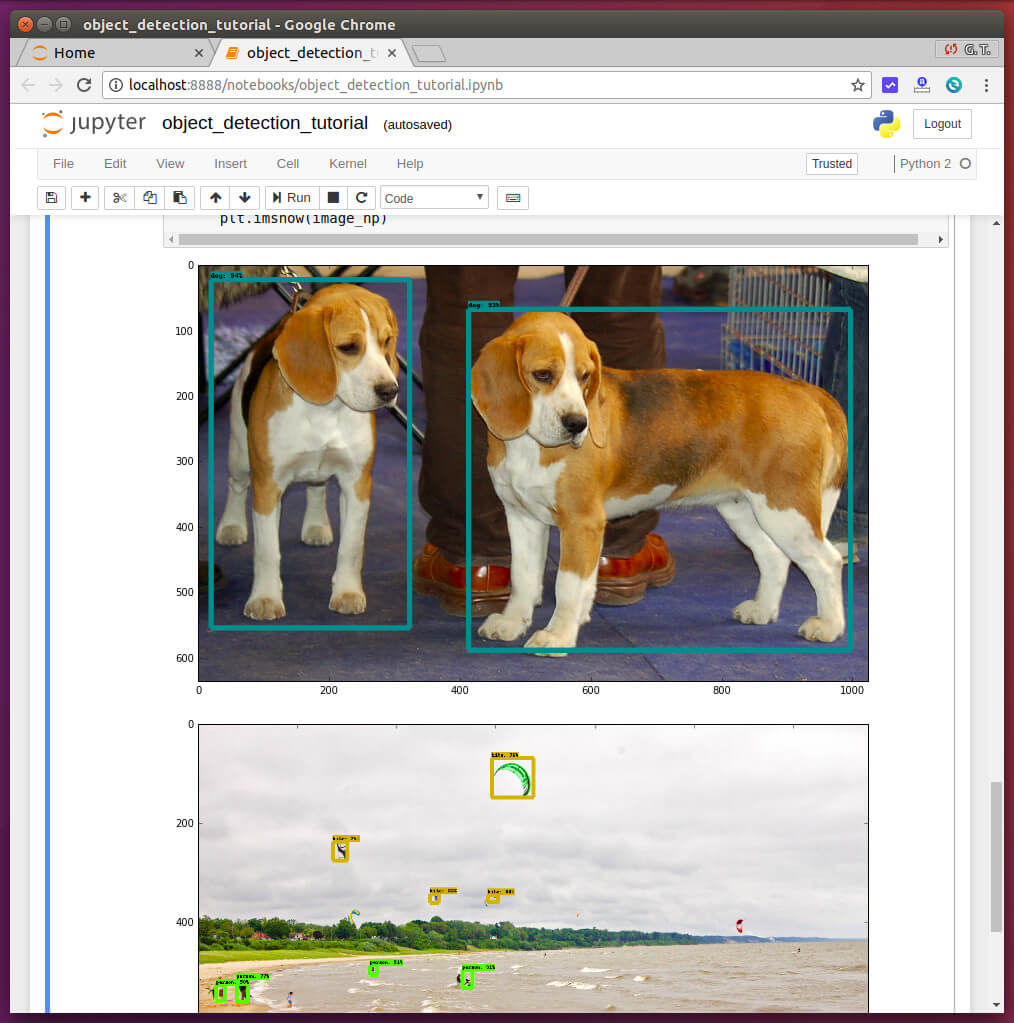Click the Logout button
This screenshot has height=1023, width=1014.
tap(942, 124)
